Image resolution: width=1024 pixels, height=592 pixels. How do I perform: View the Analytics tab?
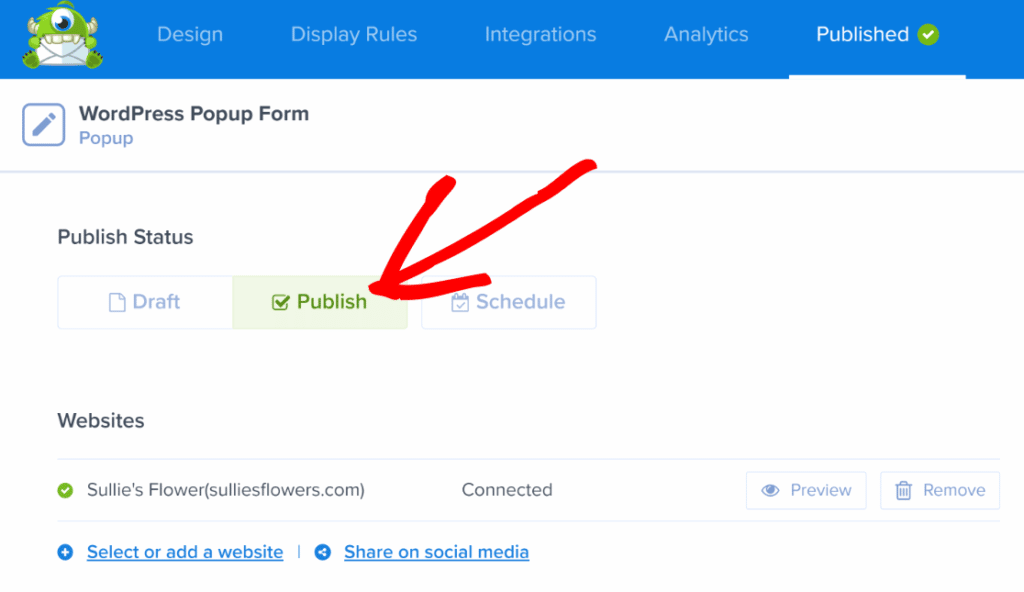(x=706, y=33)
